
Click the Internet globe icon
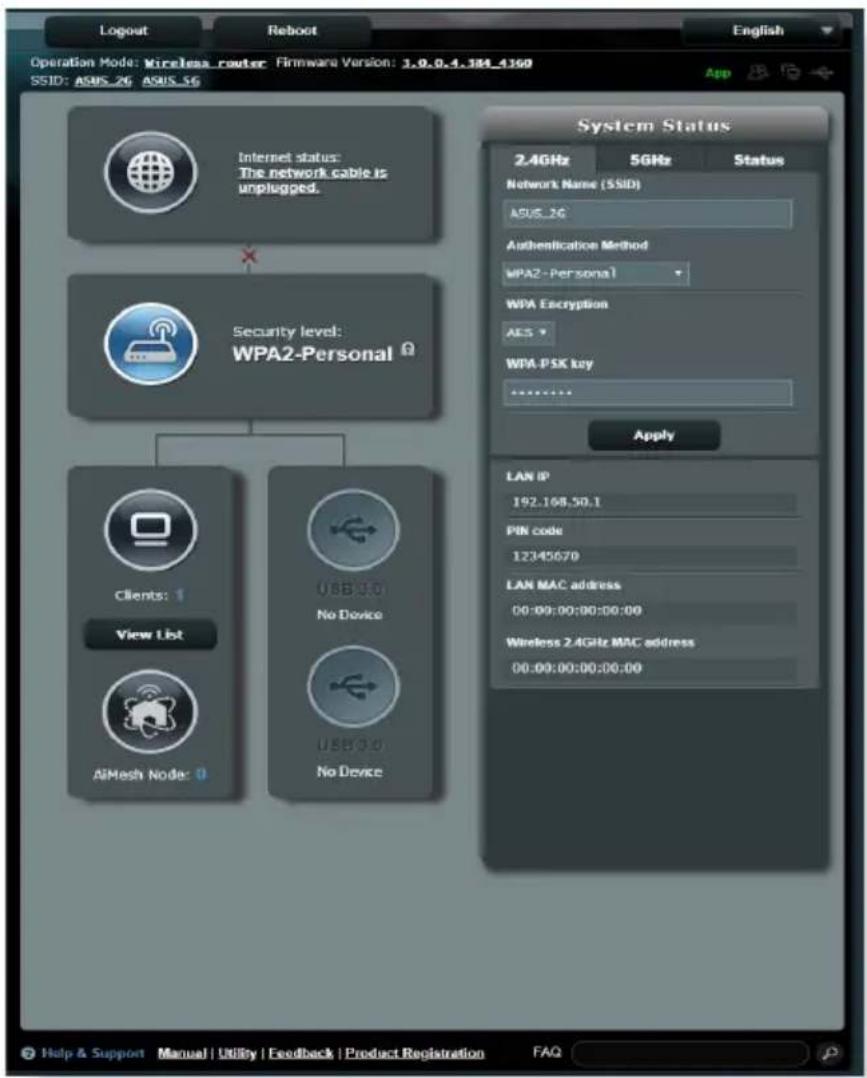(151, 172)
